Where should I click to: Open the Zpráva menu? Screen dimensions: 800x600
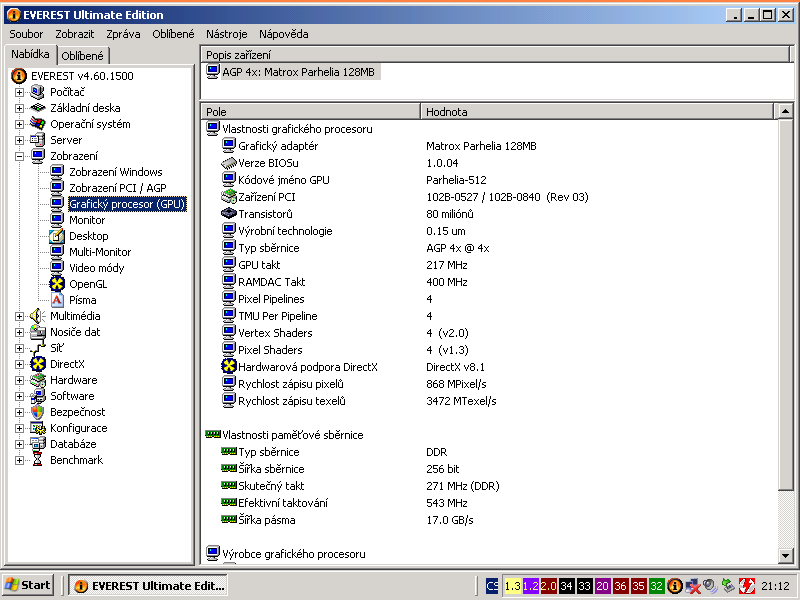(x=123, y=34)
